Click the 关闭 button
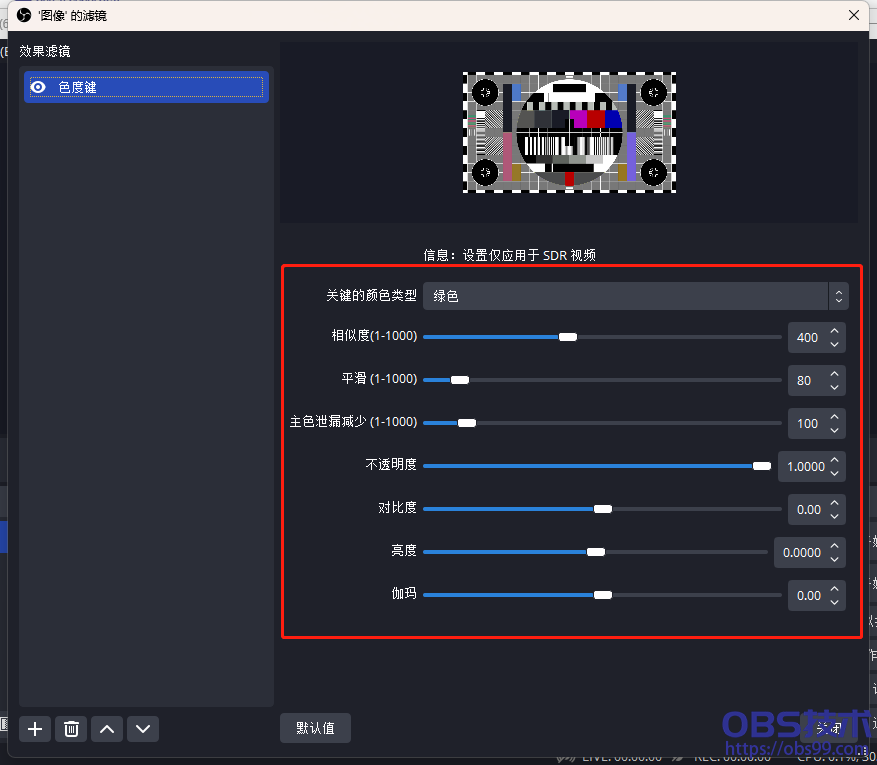The image size is (877, 765). pyautogui.click(x=829, y=728)
